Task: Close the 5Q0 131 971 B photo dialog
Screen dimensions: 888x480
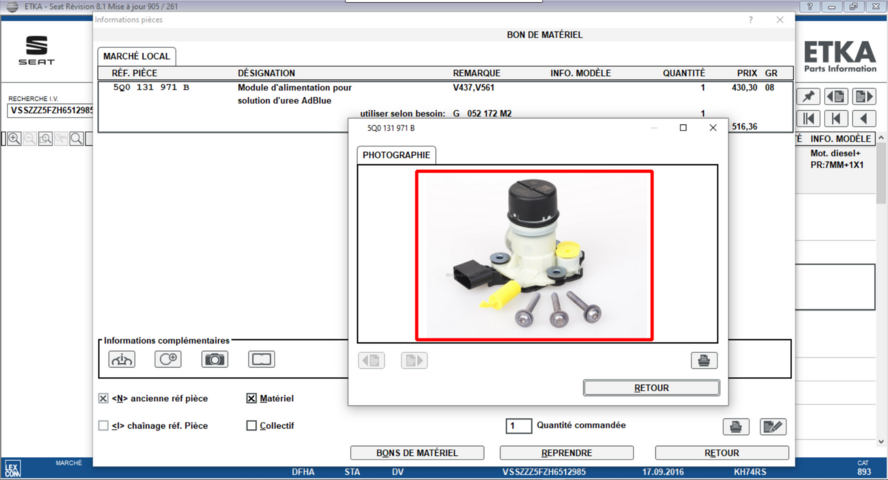Action: [x=713, y=128]
